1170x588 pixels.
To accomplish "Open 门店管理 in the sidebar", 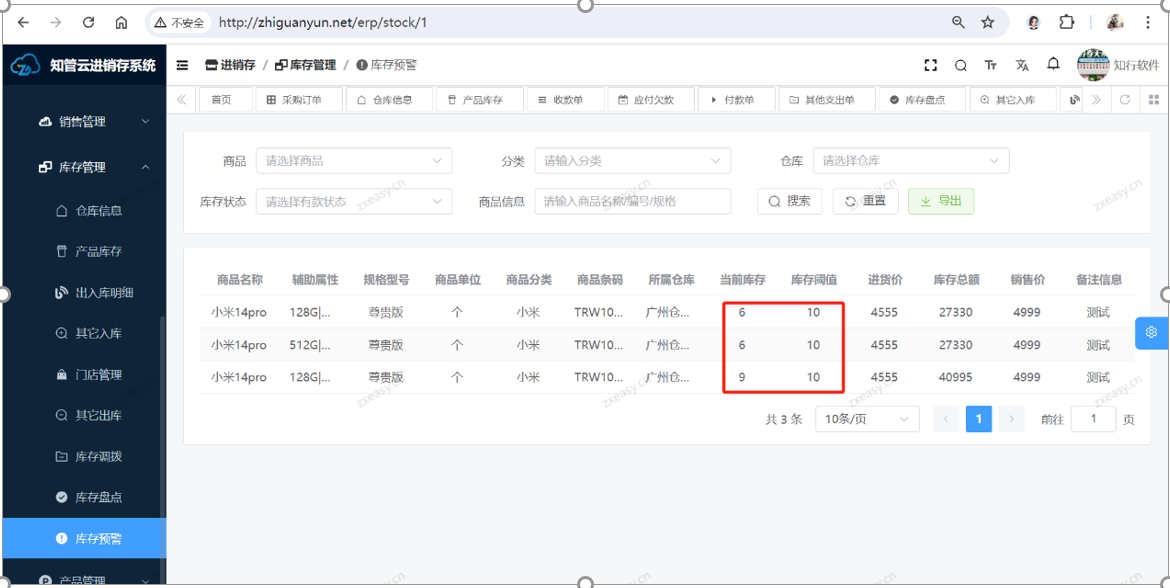I will tap(84, 375).
